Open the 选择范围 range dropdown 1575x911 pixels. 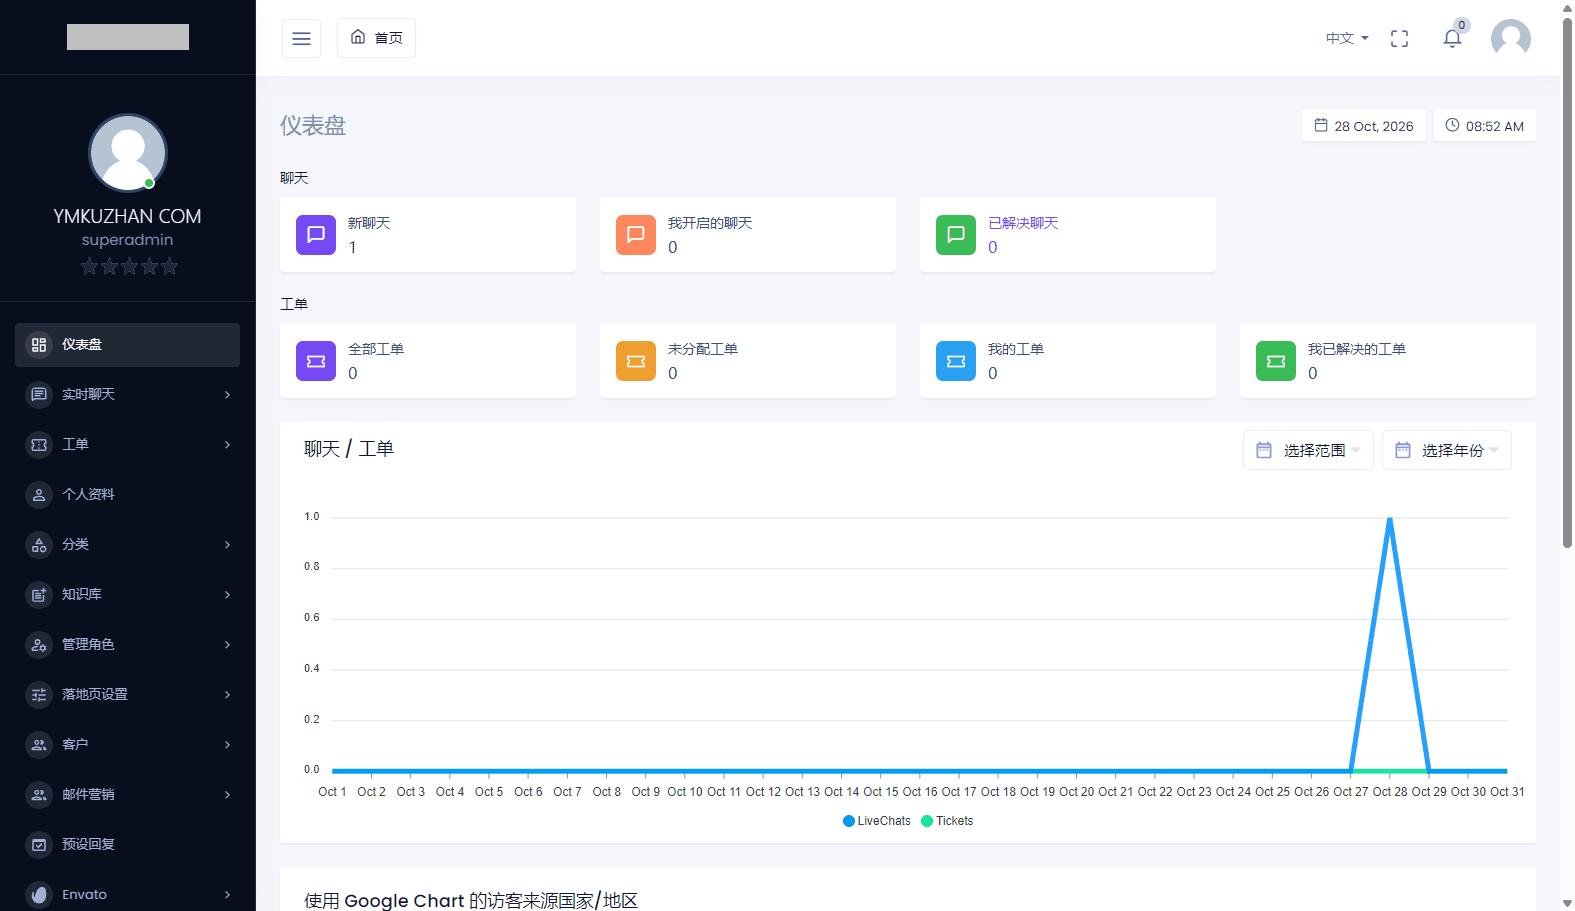[1308, 450]
